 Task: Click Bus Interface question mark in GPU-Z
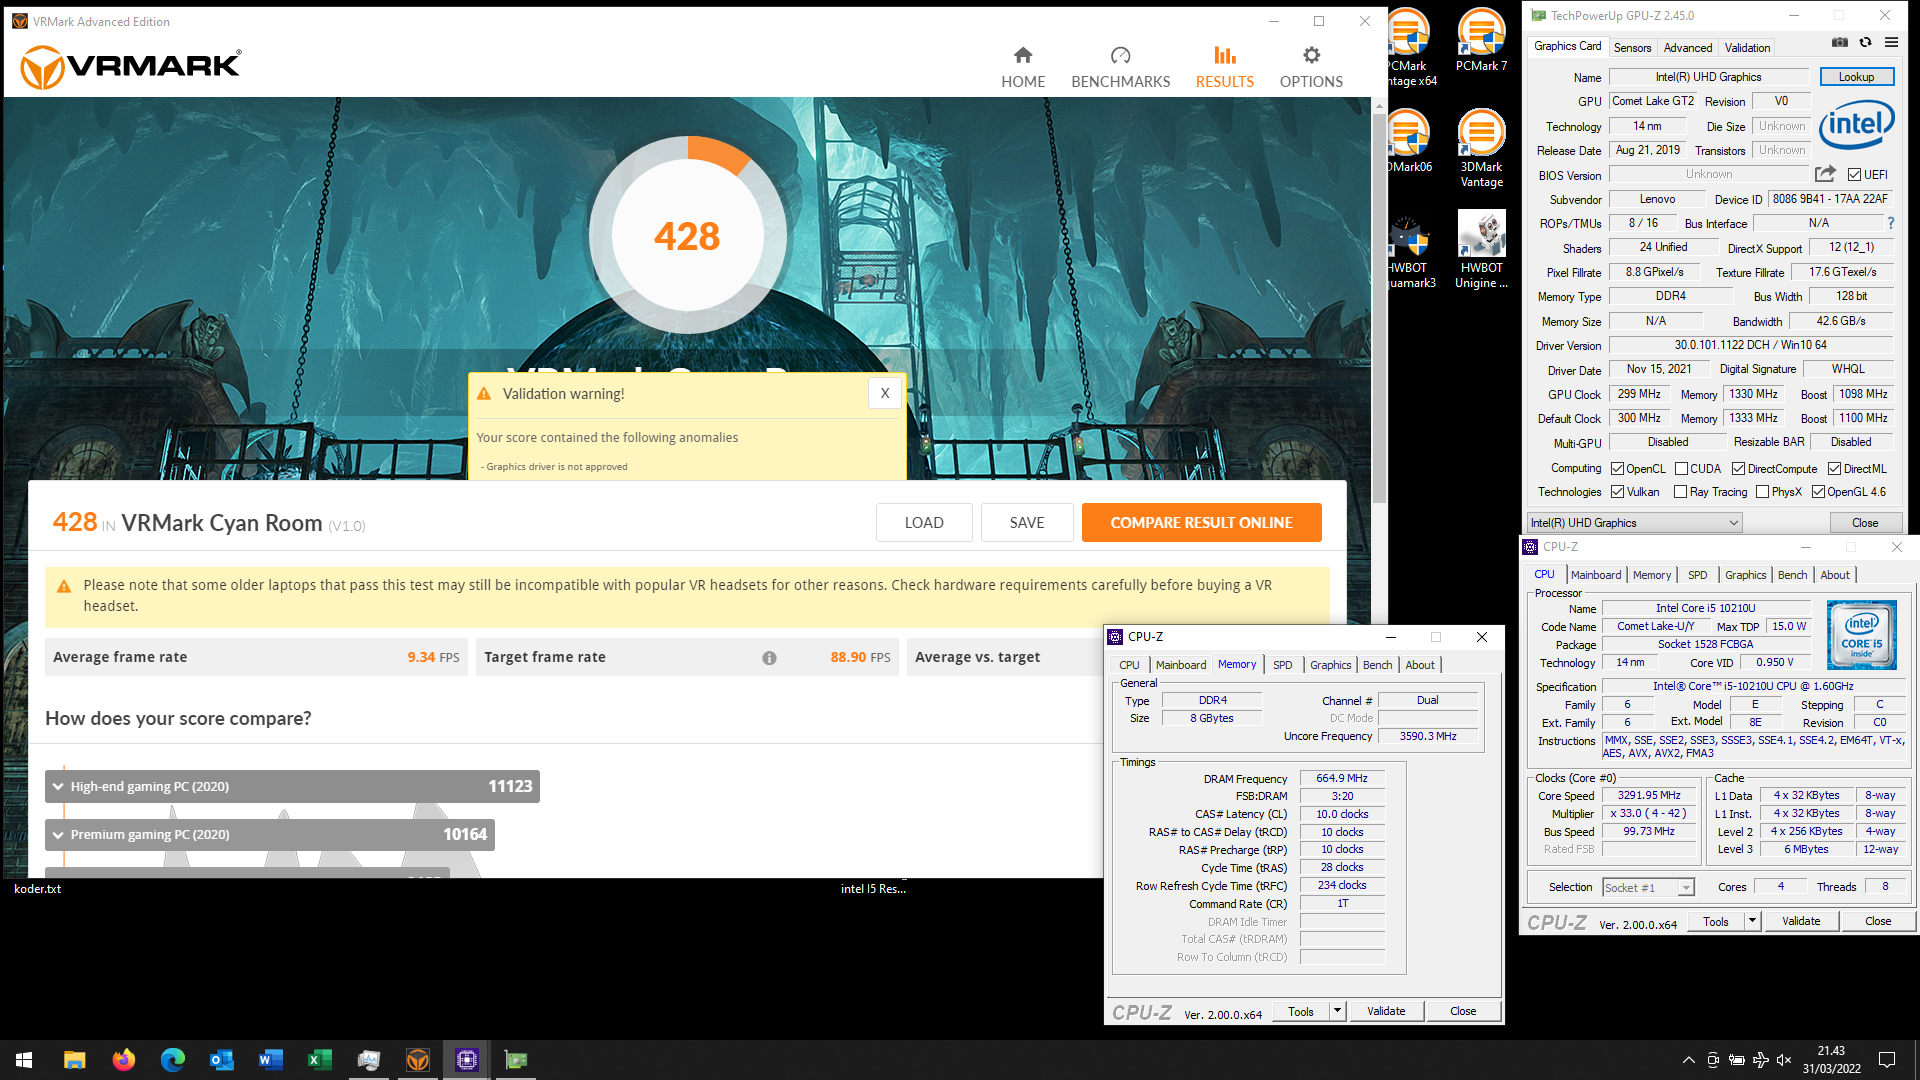click(x=1891, y=223)
